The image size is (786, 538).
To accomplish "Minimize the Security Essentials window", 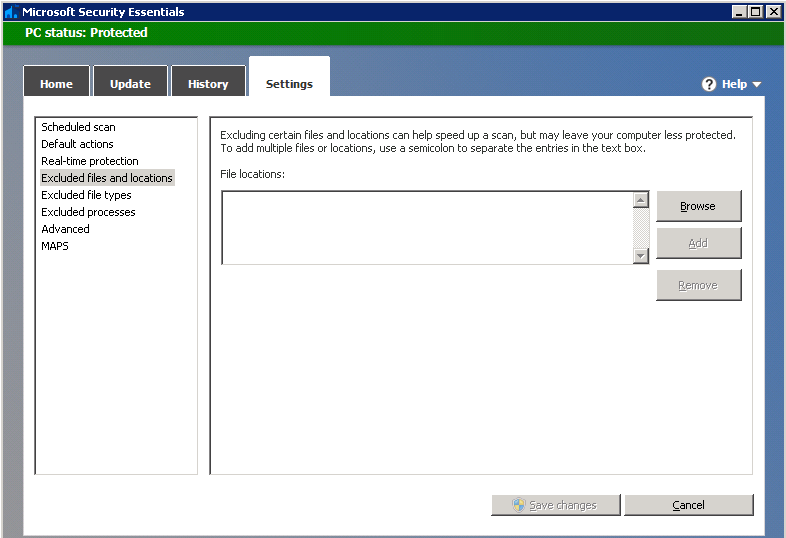I will click(x=739, y=12).
